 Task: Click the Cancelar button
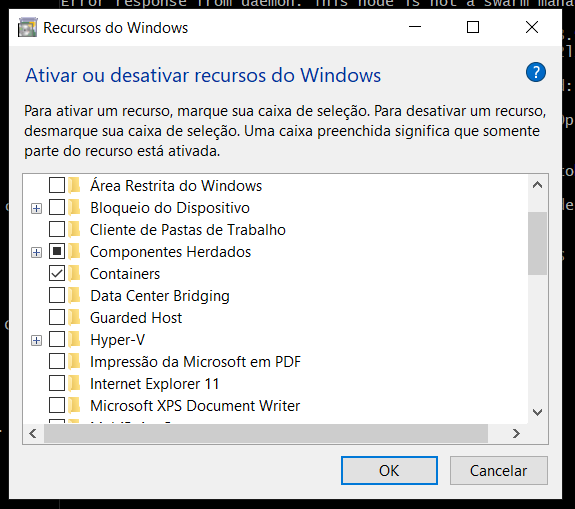point(499,470)
